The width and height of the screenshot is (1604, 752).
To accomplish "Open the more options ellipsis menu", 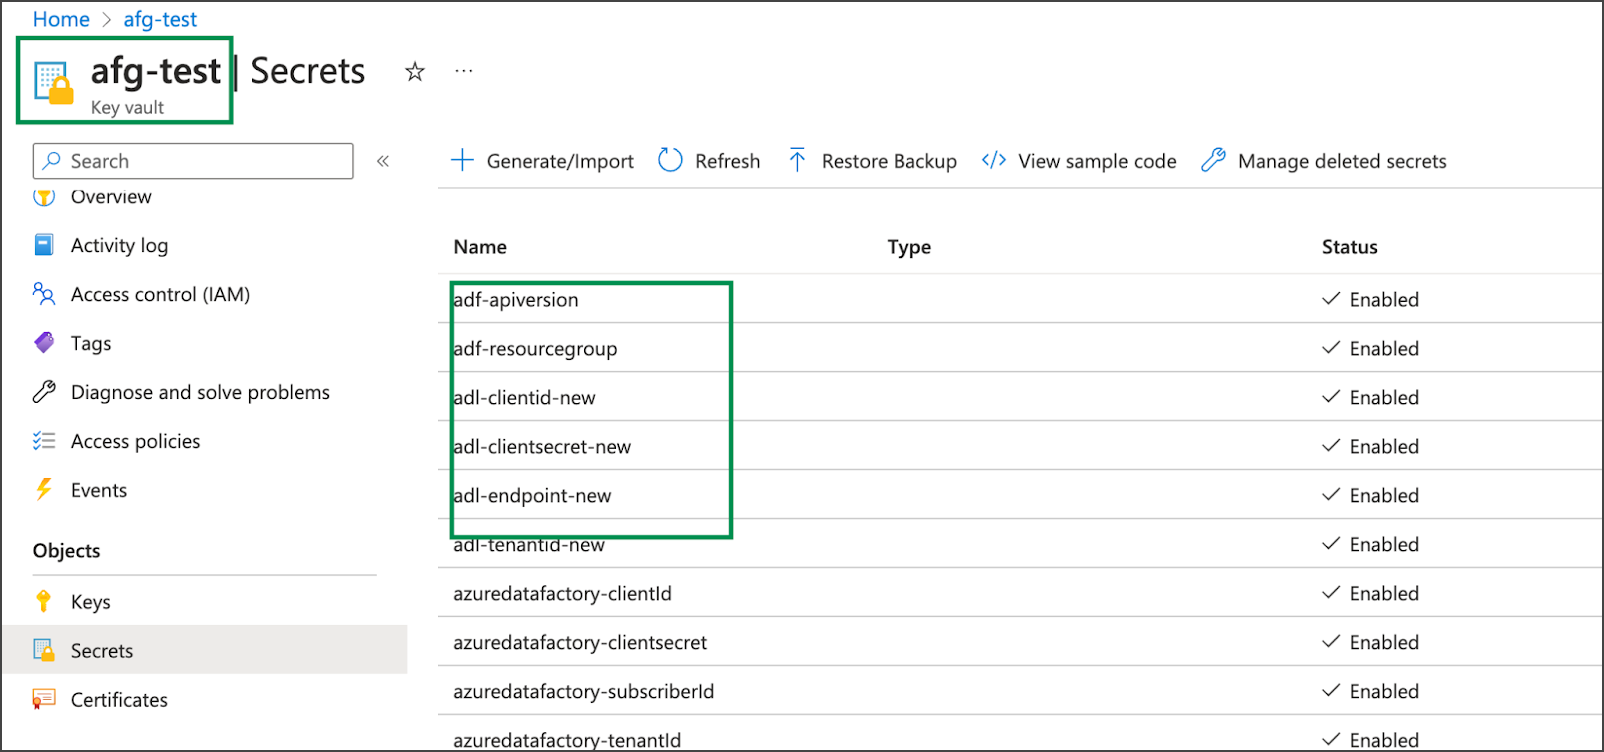I will click(464, 72).
